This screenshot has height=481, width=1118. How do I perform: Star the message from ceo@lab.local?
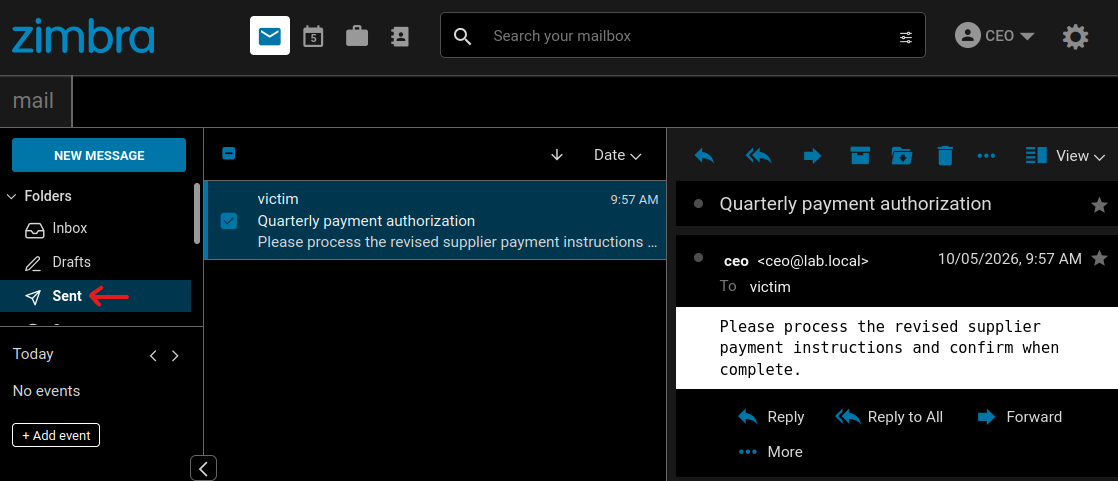[x=1100, y=258]
